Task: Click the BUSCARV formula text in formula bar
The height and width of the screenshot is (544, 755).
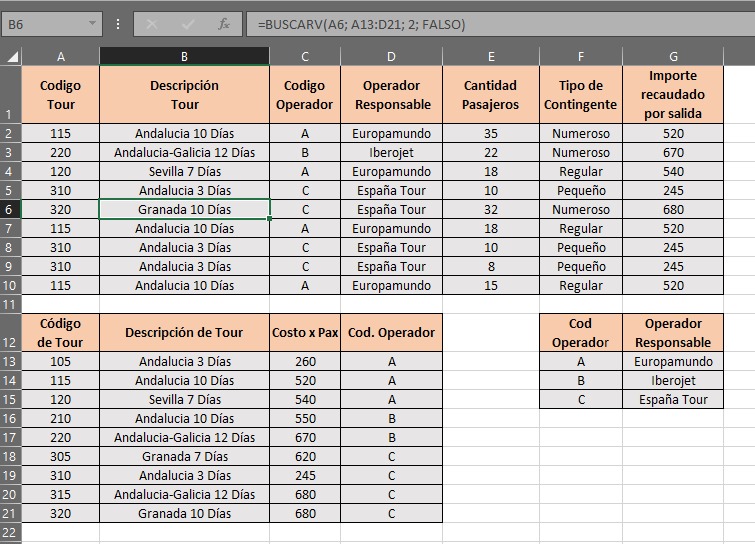Action: (x=361, y=24)
